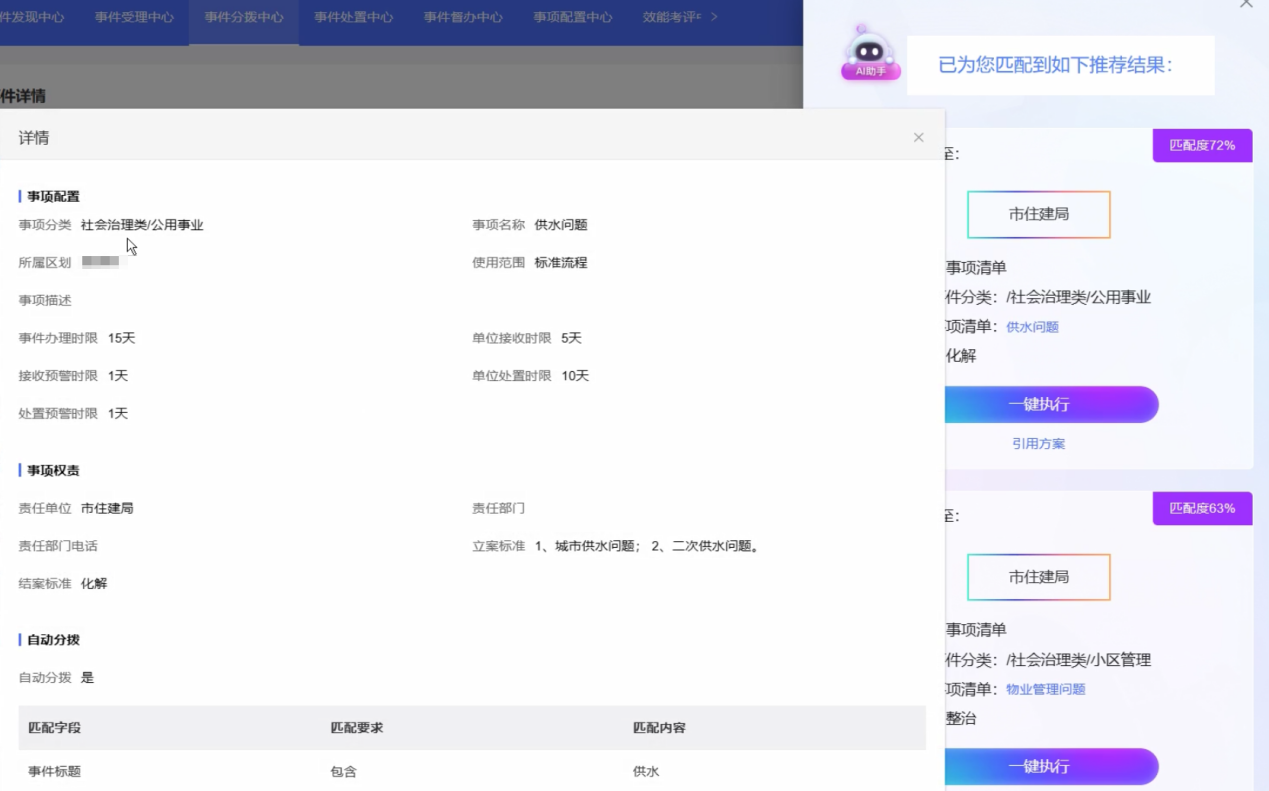Close the 详情 dialog

coord(918,138)
